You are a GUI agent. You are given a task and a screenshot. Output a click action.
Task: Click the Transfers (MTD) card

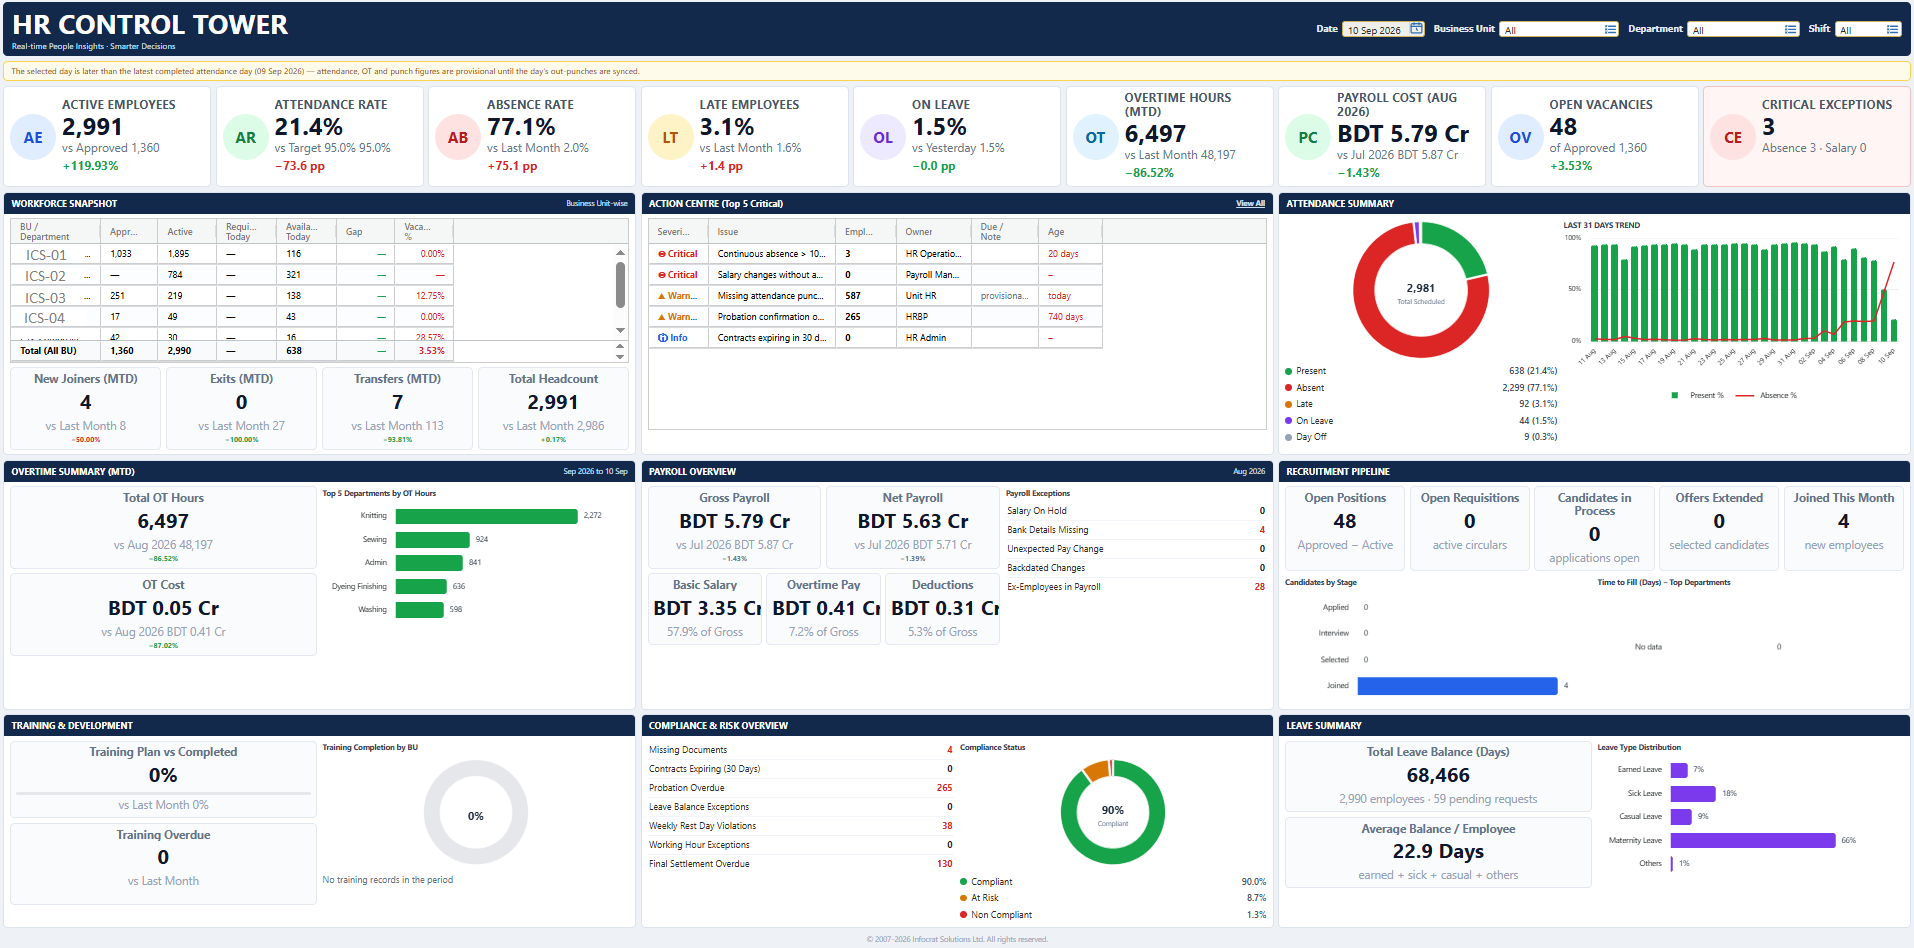pos(397,408)
